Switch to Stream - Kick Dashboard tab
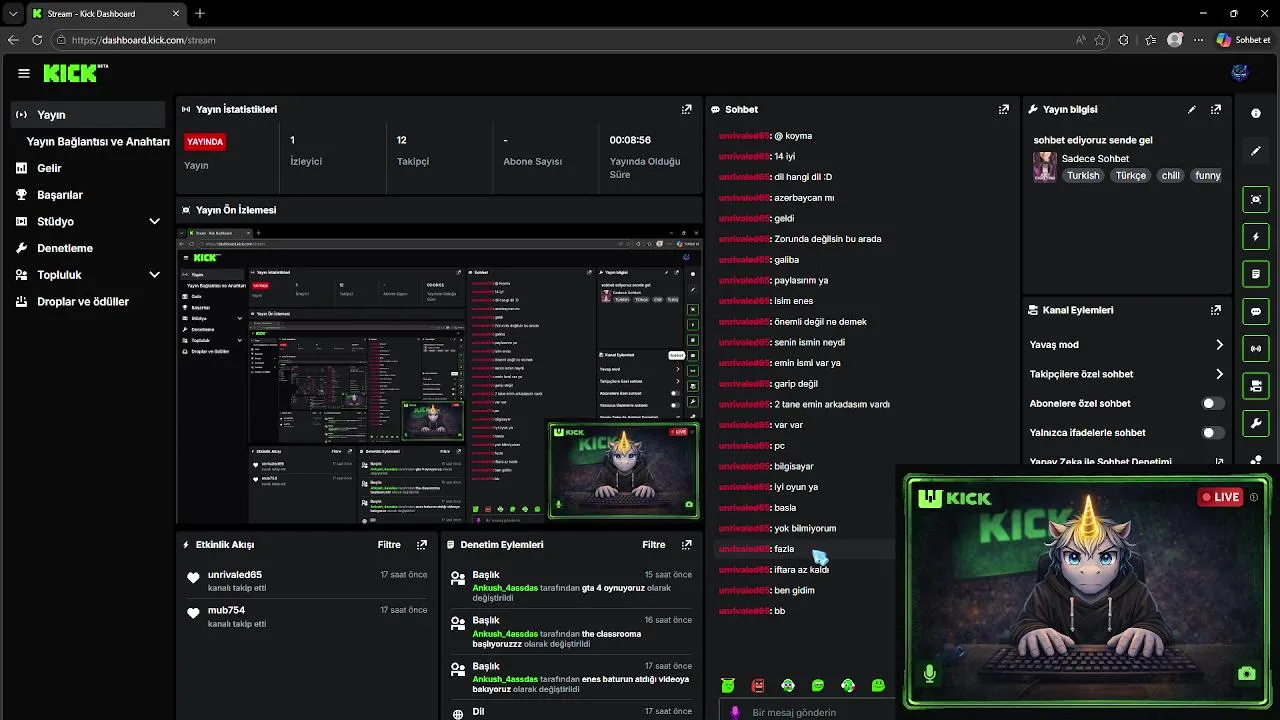 (x=105, y=14)
